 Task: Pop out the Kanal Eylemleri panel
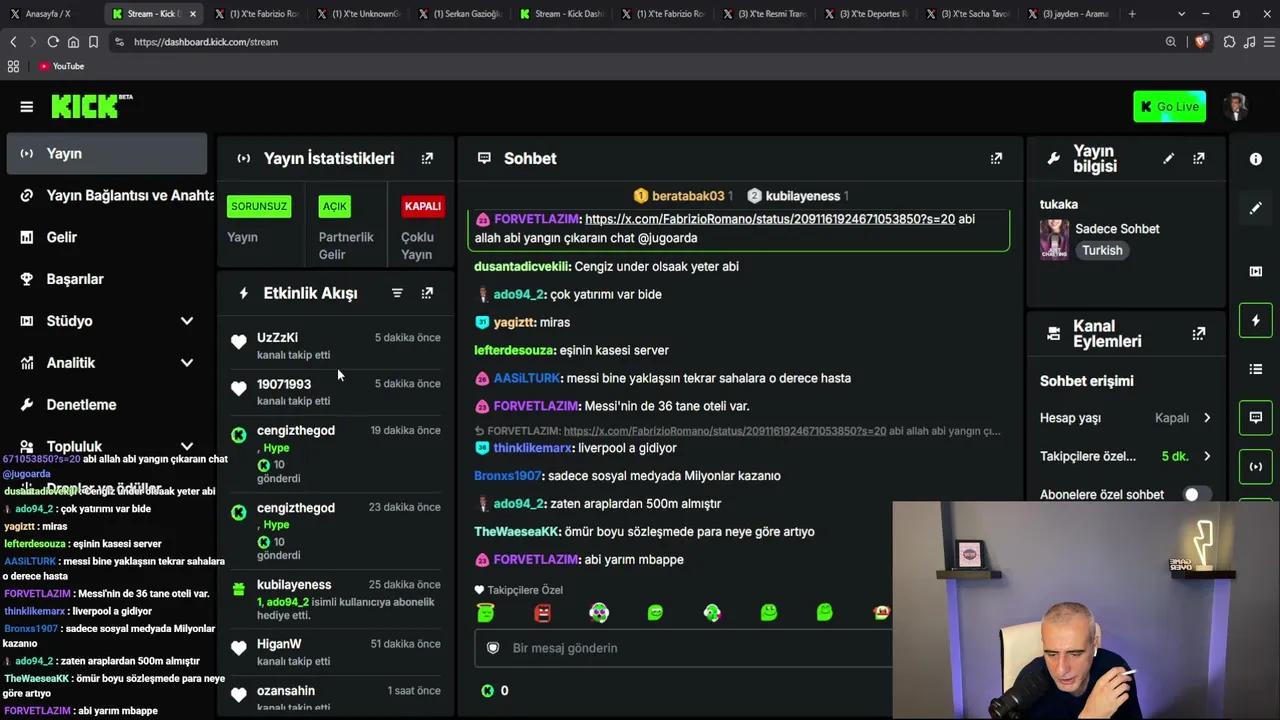(x=1198, y=334)
